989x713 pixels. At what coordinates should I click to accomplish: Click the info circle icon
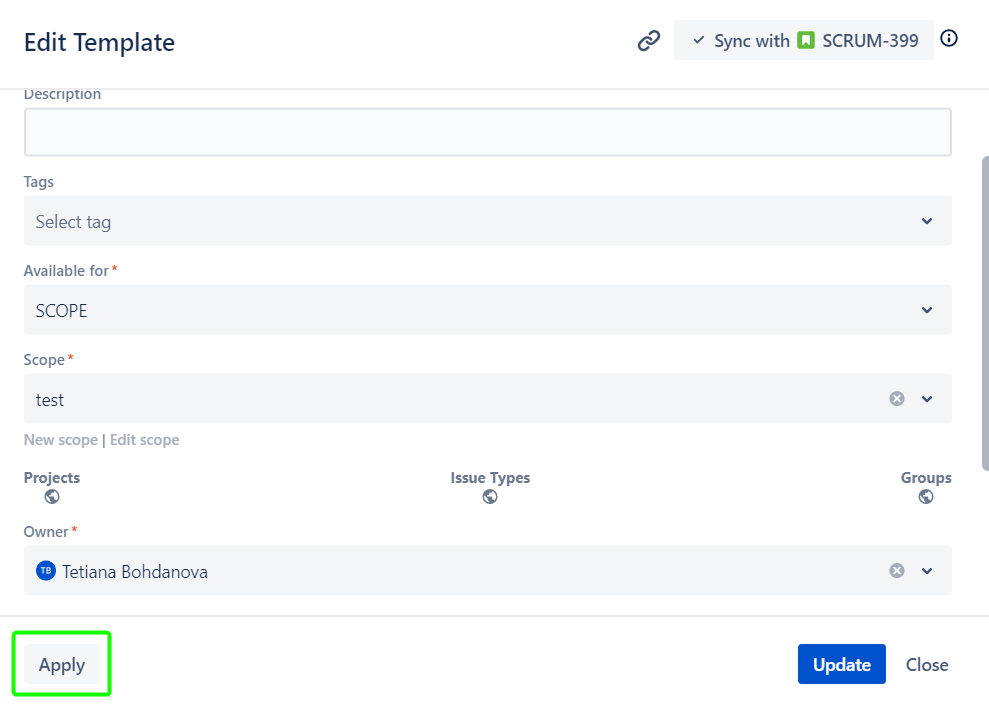(x=949, y=39)
